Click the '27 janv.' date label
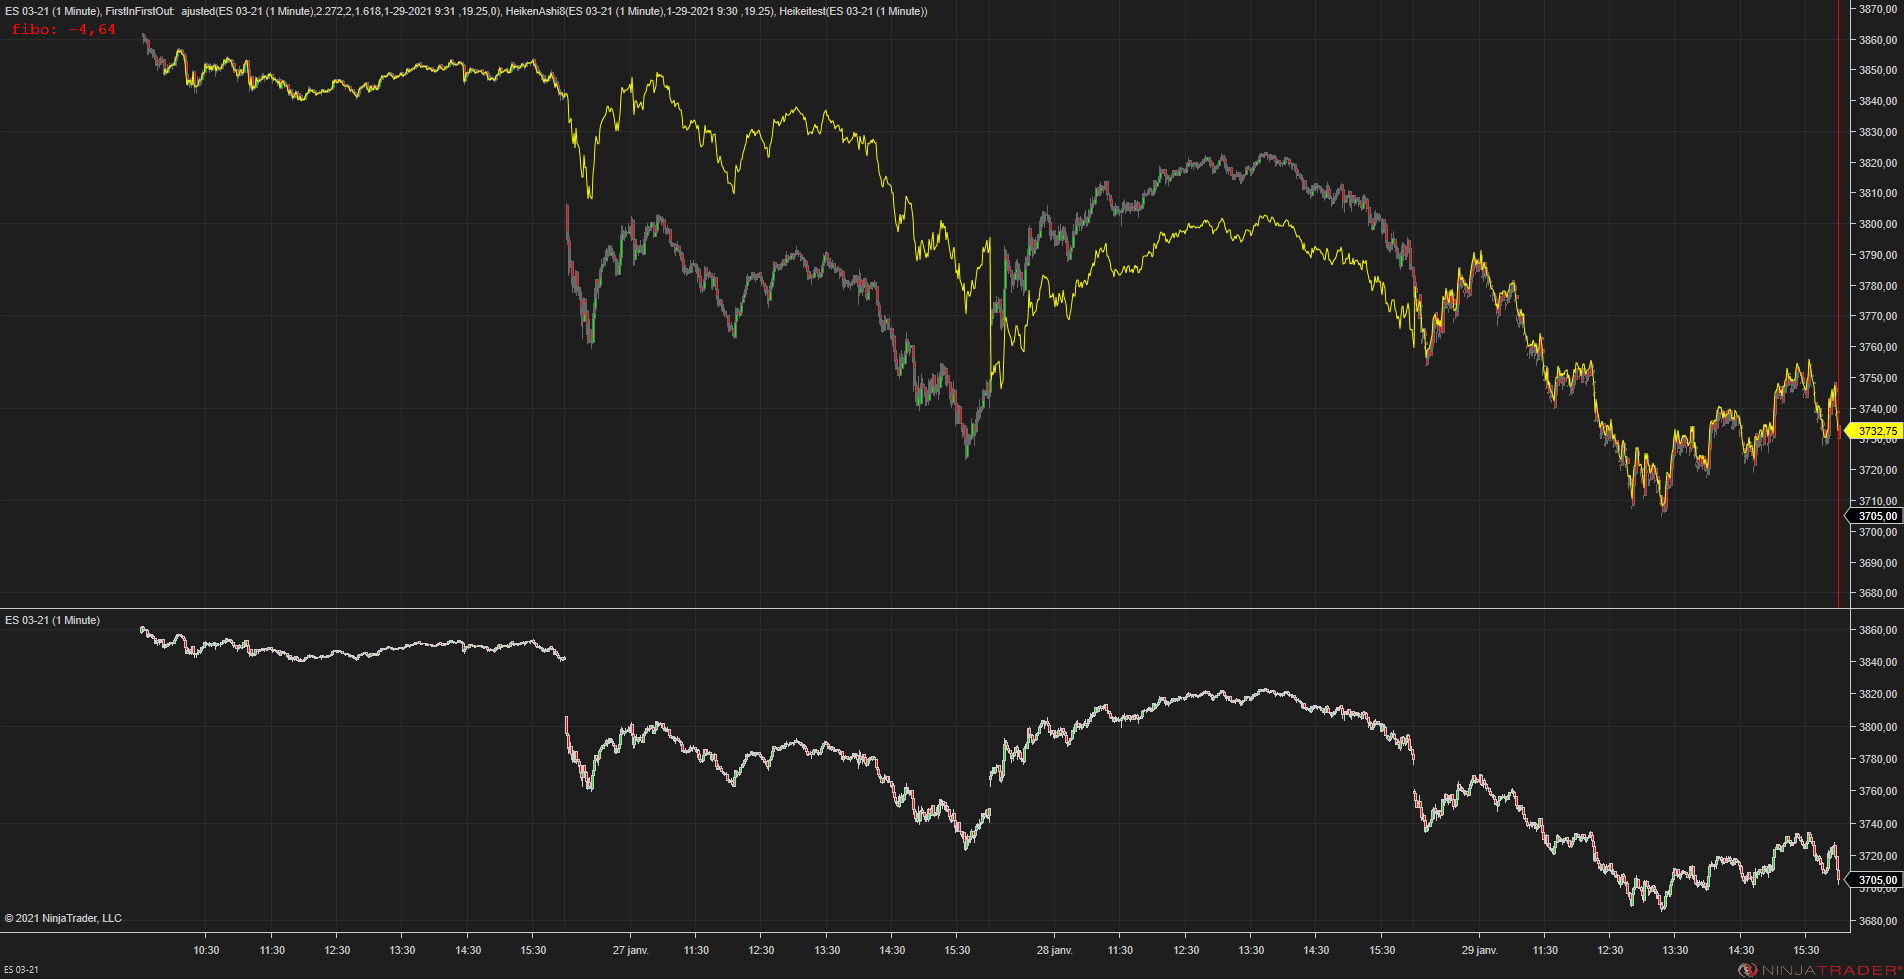 click(x=631, y=950)
